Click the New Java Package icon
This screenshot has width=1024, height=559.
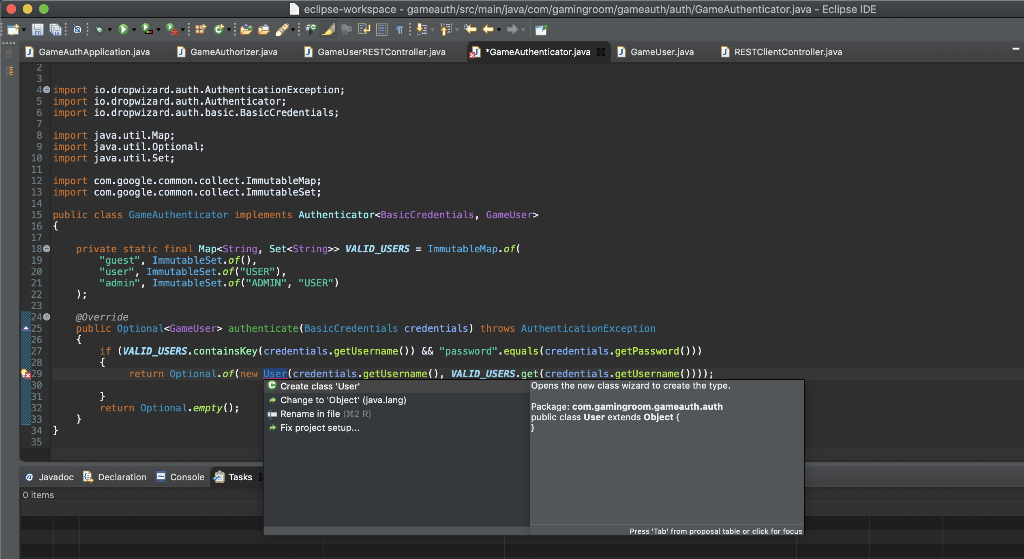point(200,30)
